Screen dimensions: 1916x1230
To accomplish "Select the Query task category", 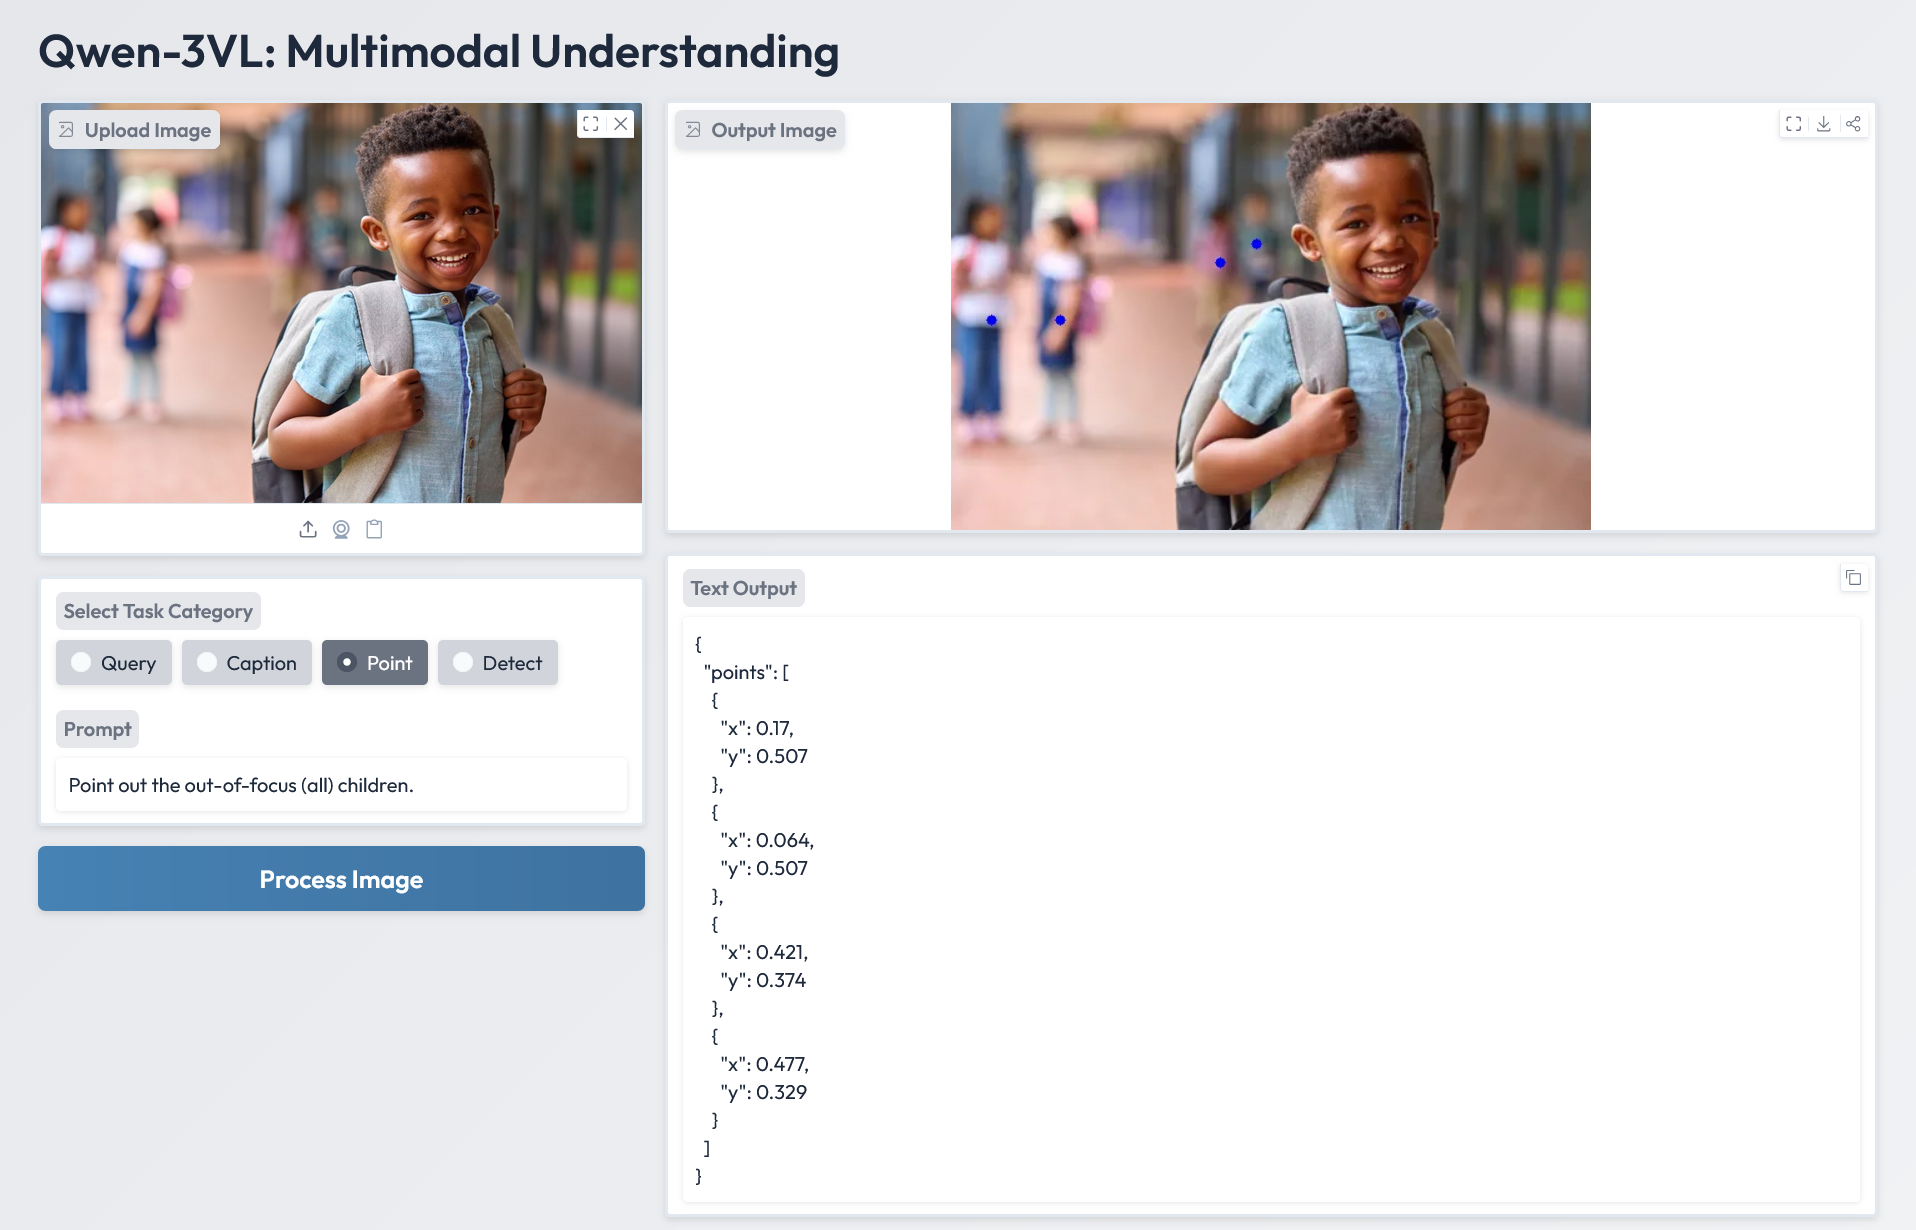I will pyautogui.click(x=114, y=663).
